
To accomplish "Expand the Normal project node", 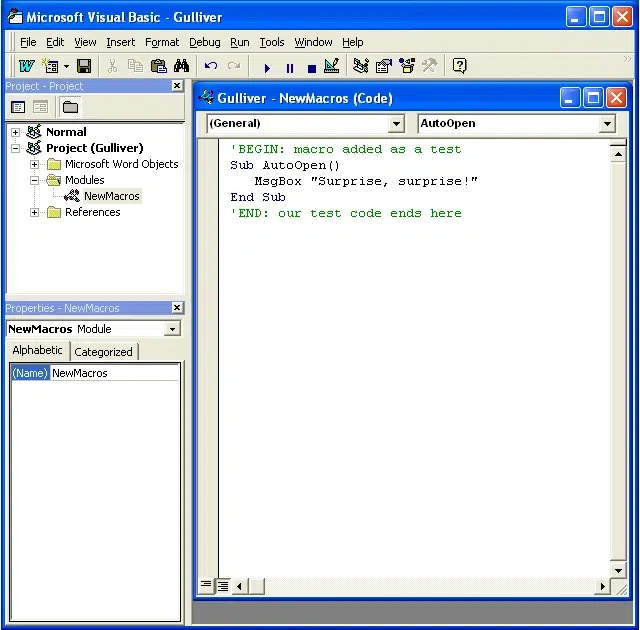I will point(16,132).
